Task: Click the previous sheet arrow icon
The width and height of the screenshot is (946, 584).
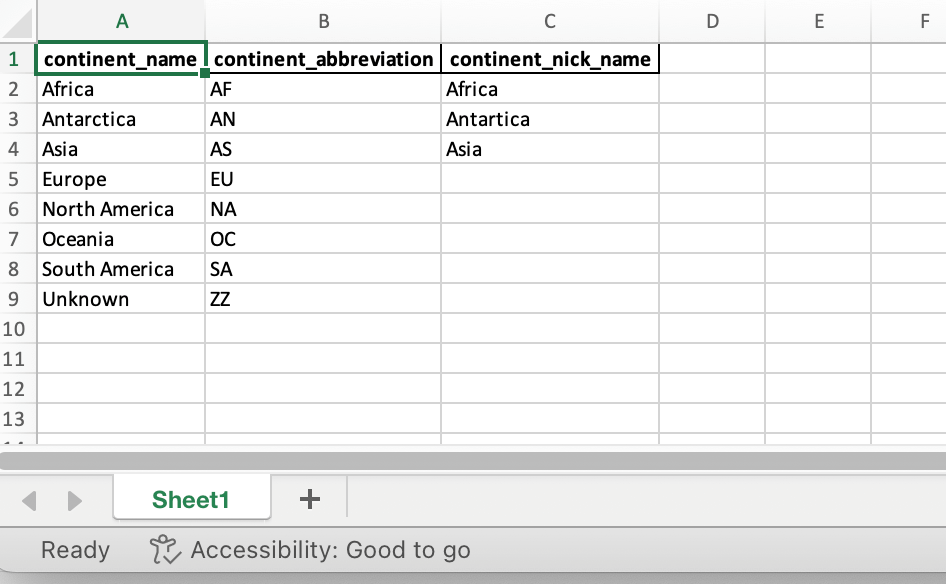Action: (29, 500)
